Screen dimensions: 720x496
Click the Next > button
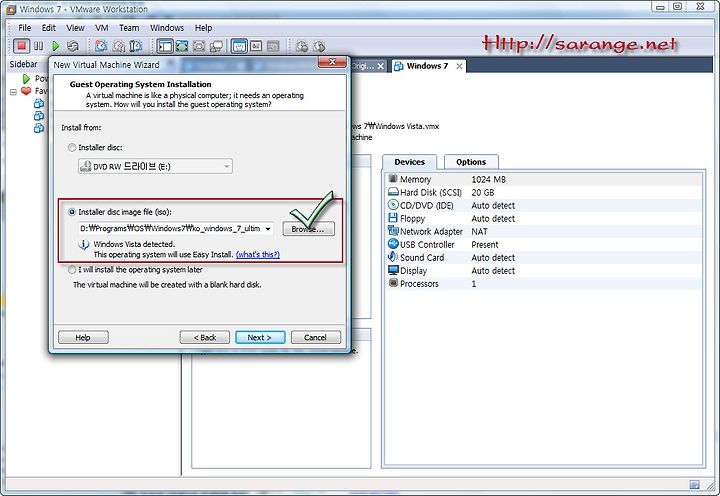tap(260, 338)
